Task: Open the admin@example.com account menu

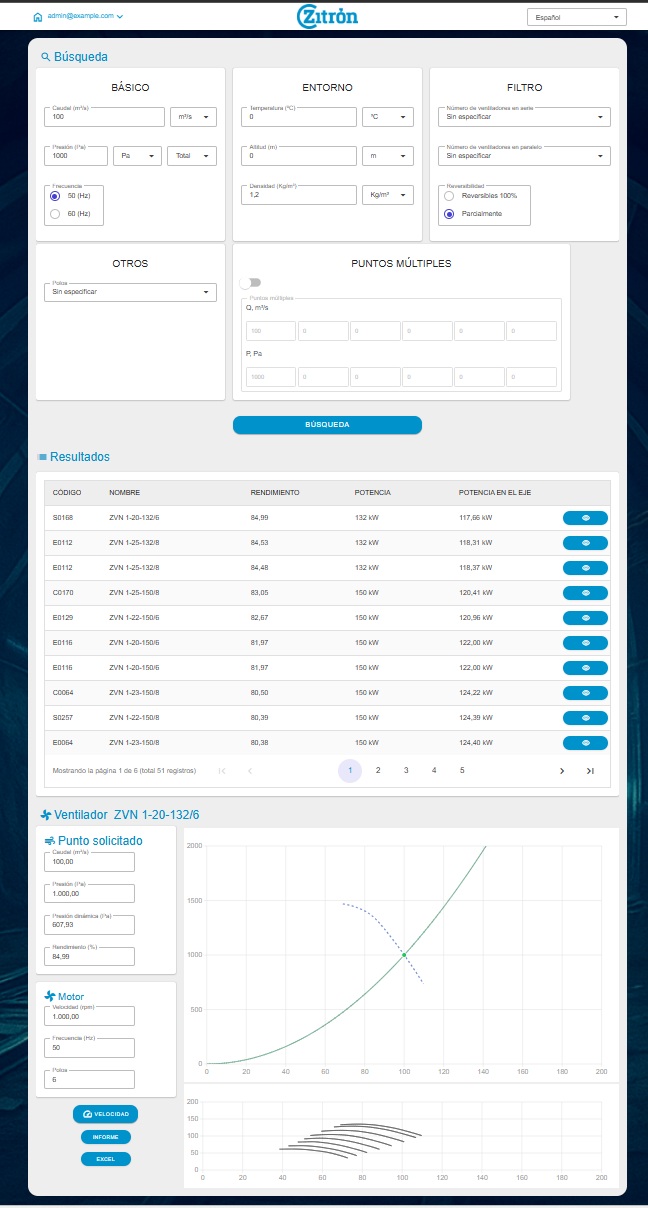Action: [x=85, y=17]
